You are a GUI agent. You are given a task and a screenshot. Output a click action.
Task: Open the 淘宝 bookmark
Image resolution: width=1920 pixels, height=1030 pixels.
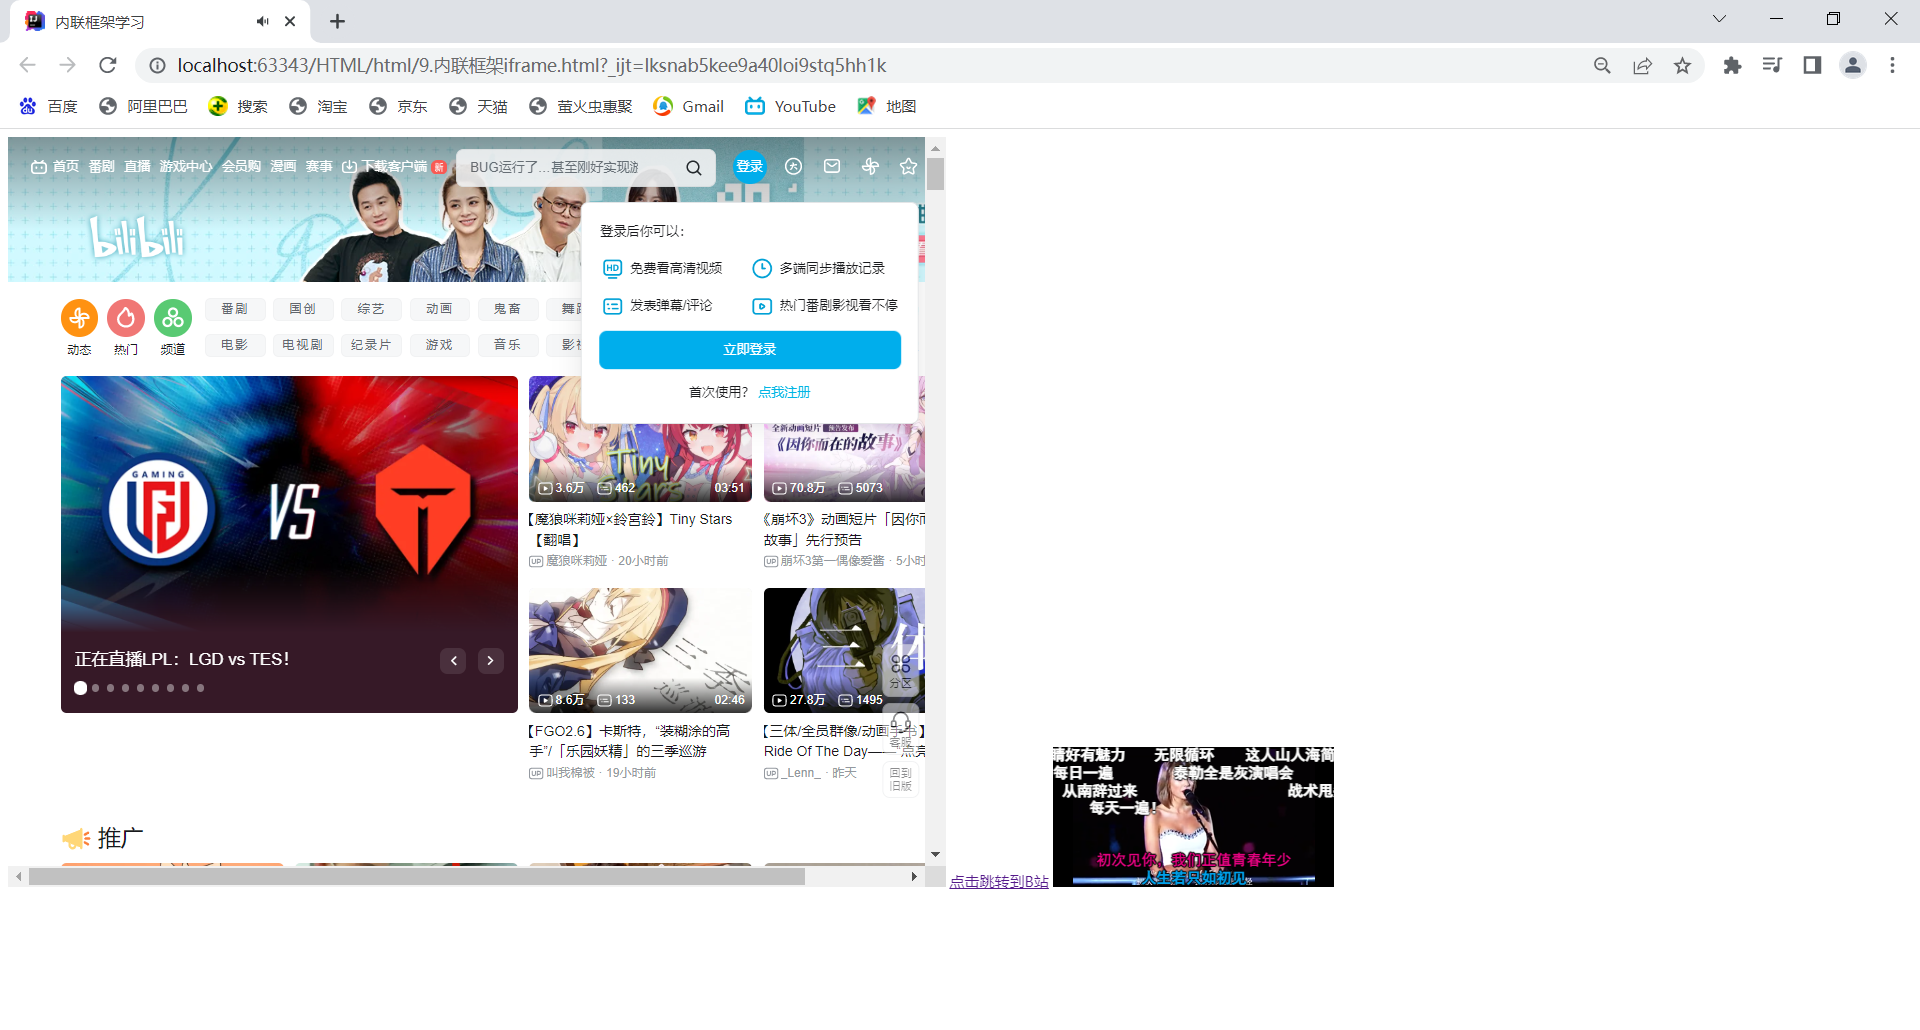pos(318,106)
